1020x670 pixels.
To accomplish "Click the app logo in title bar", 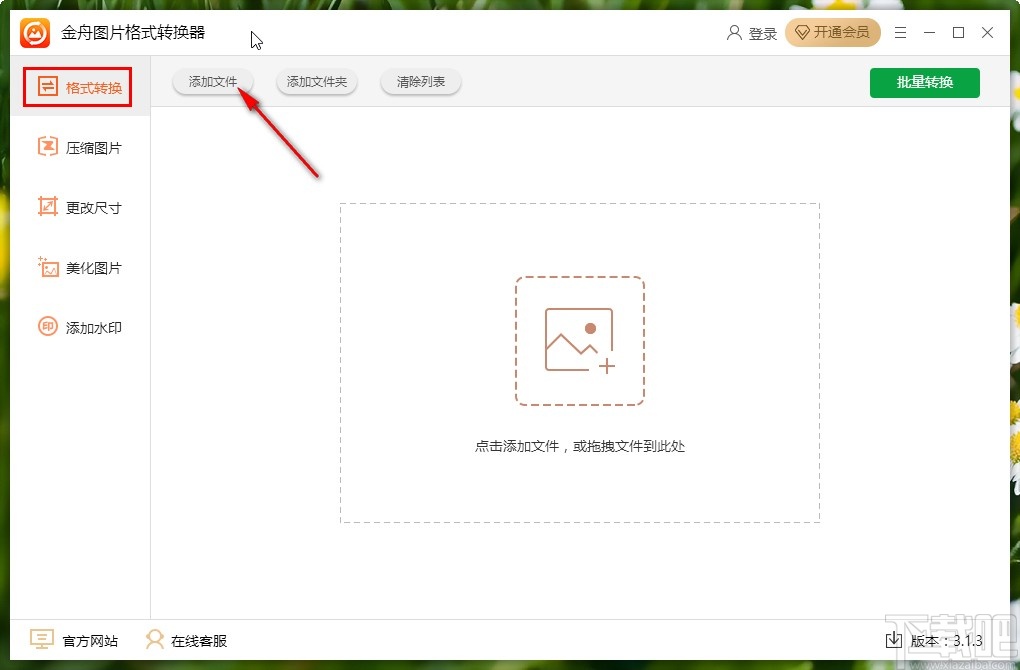I will (33, 31).
